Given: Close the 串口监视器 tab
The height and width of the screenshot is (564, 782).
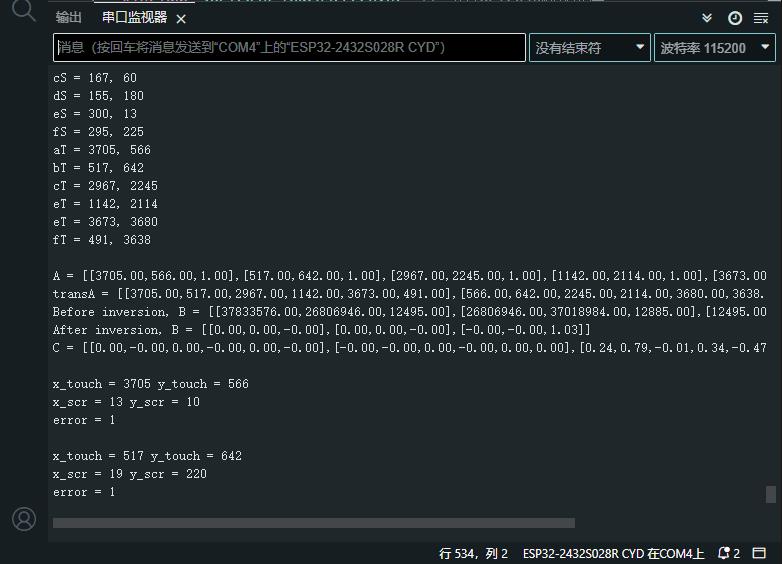Looking at the screenshot, I should (181, 19).
